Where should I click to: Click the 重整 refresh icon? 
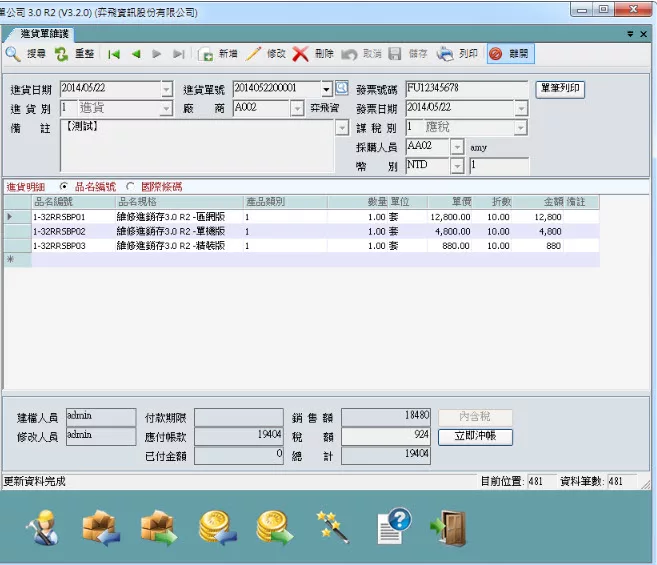(62, 54)
